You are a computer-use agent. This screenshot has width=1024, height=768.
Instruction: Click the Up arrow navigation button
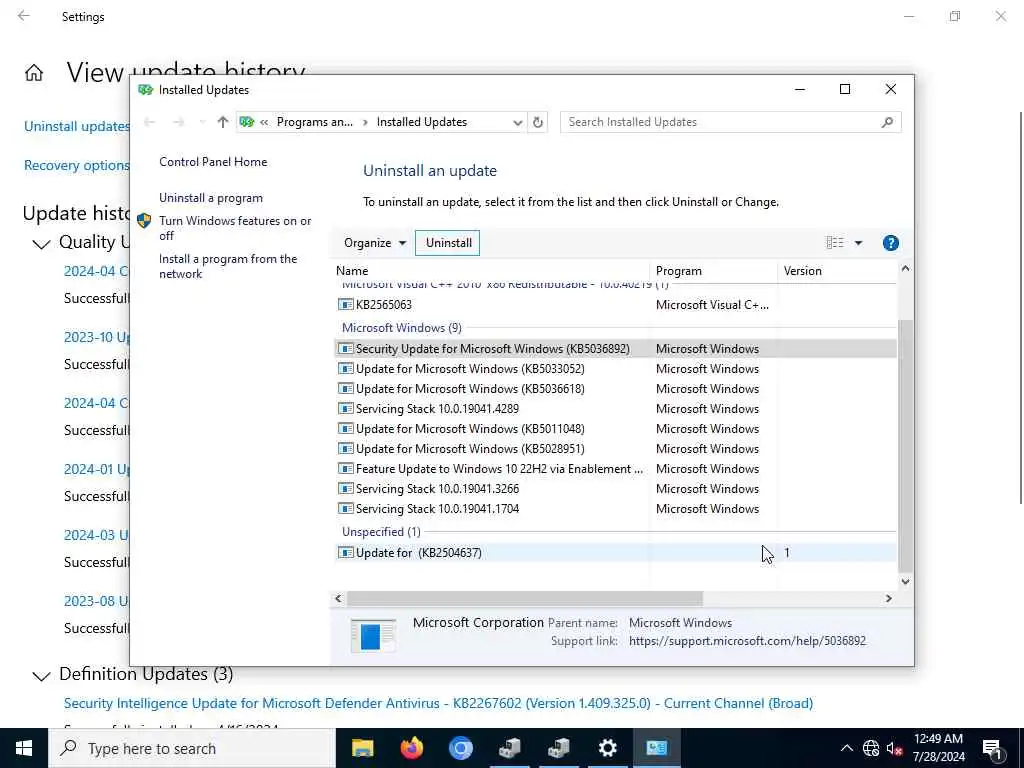point(223,122)
